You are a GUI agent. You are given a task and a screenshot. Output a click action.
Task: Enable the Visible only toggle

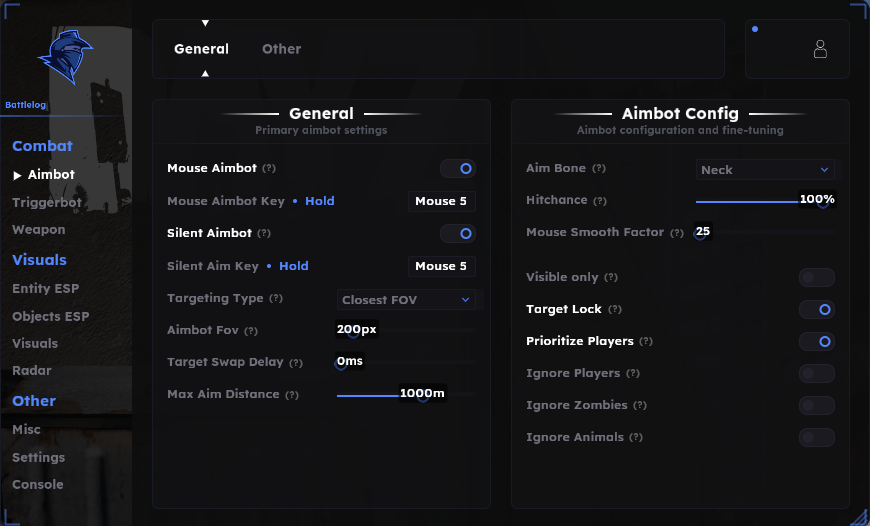817,277
